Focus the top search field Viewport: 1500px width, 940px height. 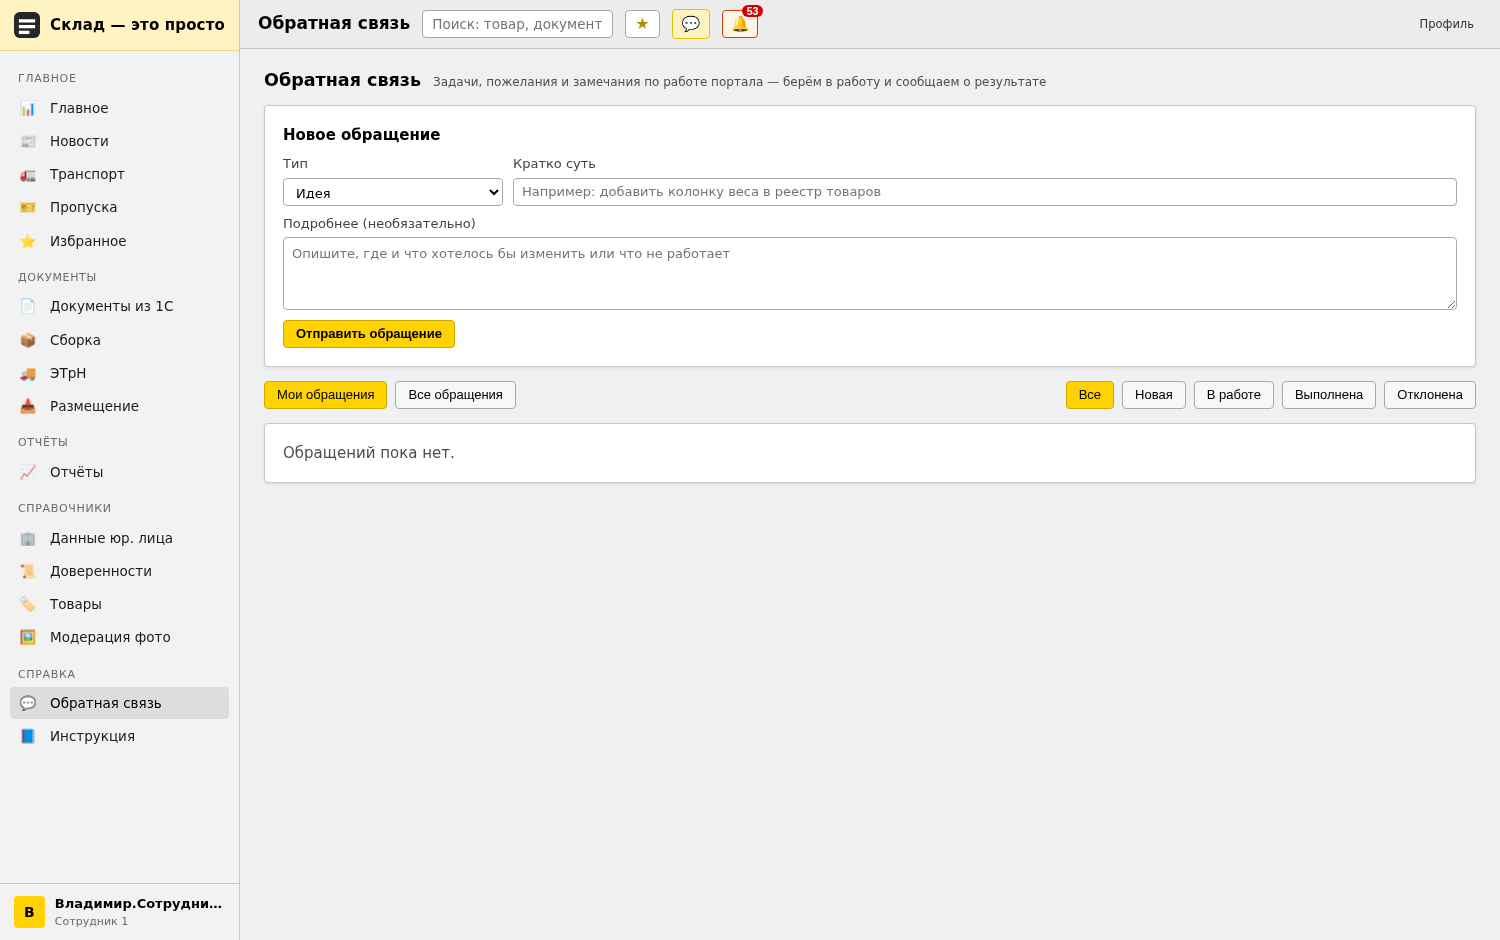[517, 24]
